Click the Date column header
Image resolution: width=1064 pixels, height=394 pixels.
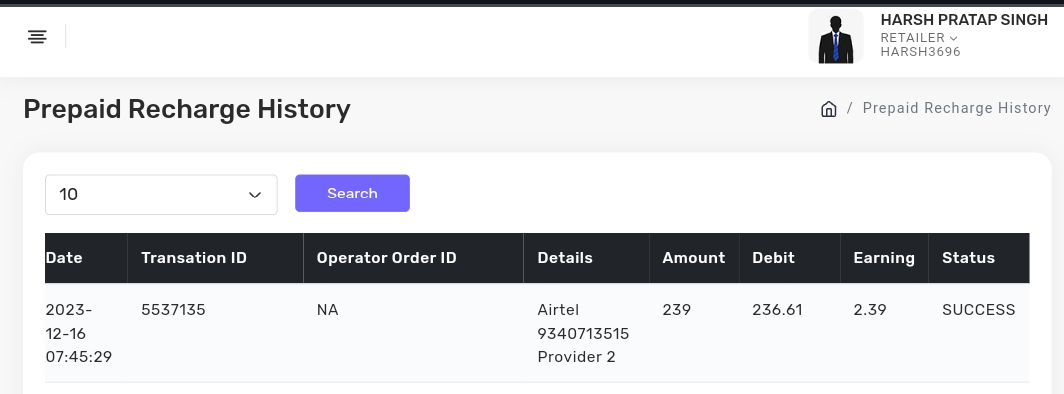[x=64, y=258]
